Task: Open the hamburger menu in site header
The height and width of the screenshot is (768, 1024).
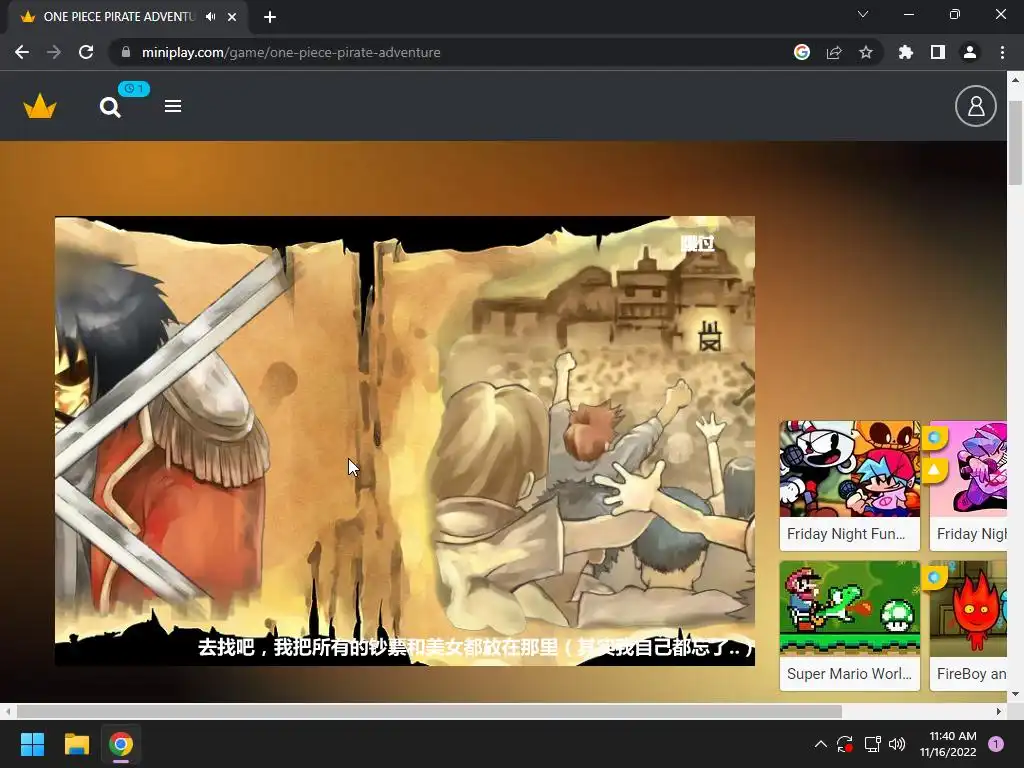Action: click(172, 106)
